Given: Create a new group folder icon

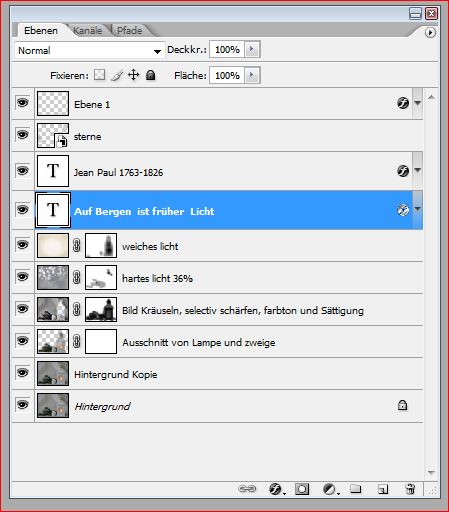Looking at the screenshot, I should coord(356,489).
